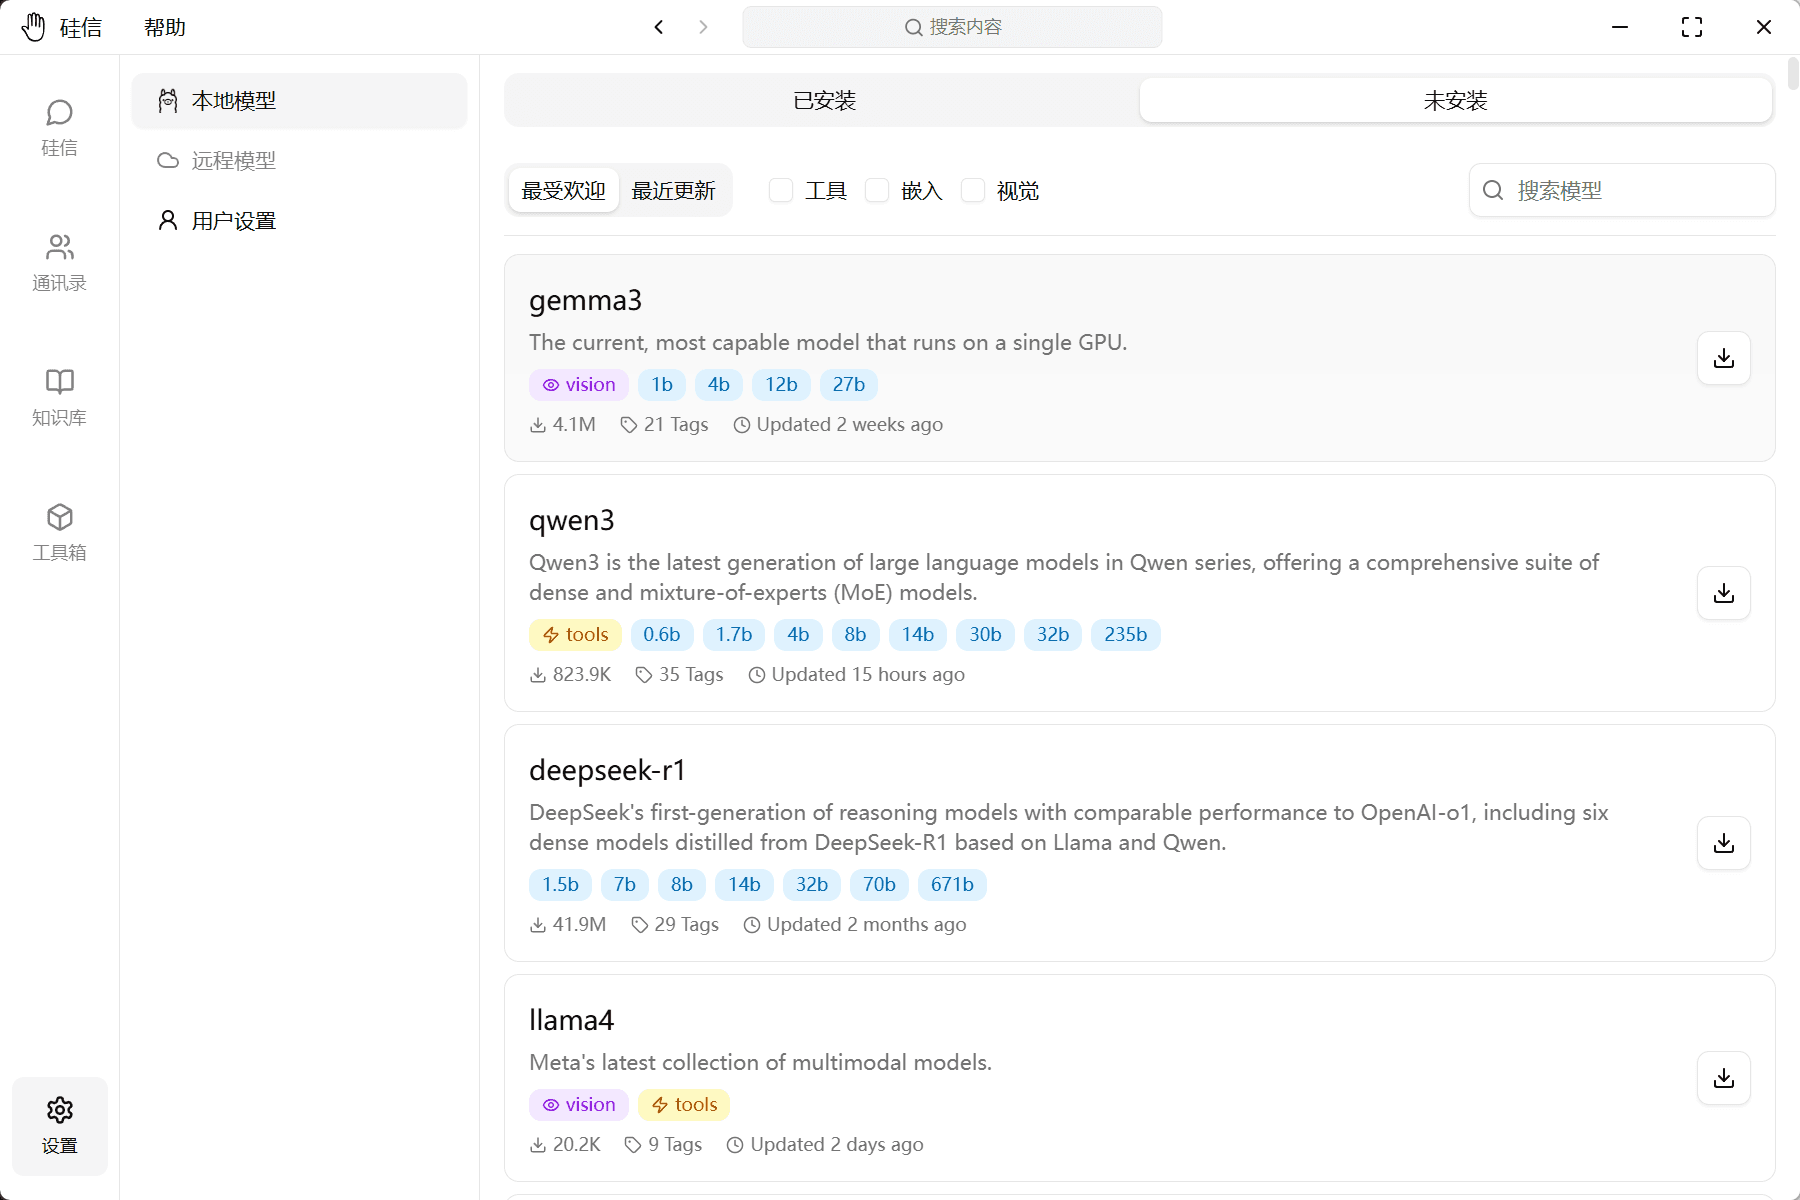Viewport: 1800px width, 1200px height.
Task: Select the 27b size tag of gemma3
Action: pos(849,385)
